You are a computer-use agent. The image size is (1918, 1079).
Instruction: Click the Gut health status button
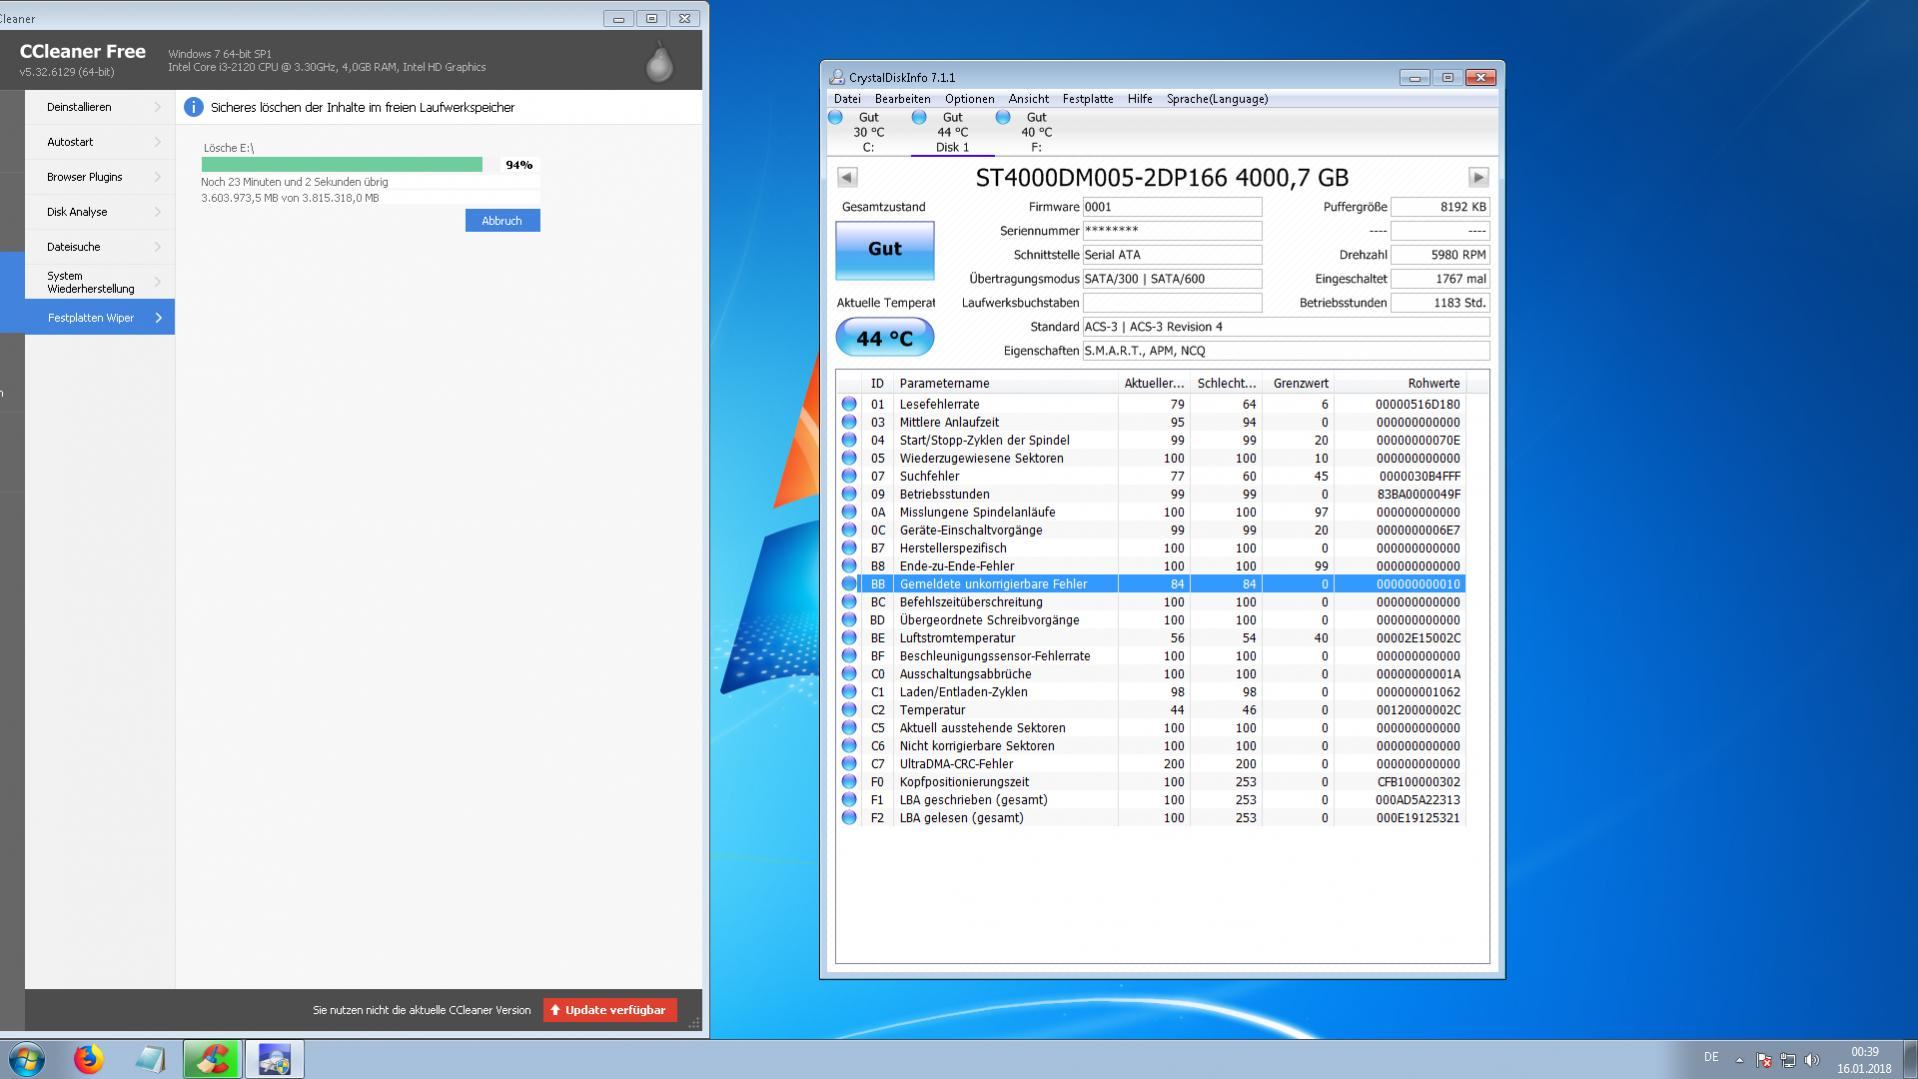[x=885, y=249]
